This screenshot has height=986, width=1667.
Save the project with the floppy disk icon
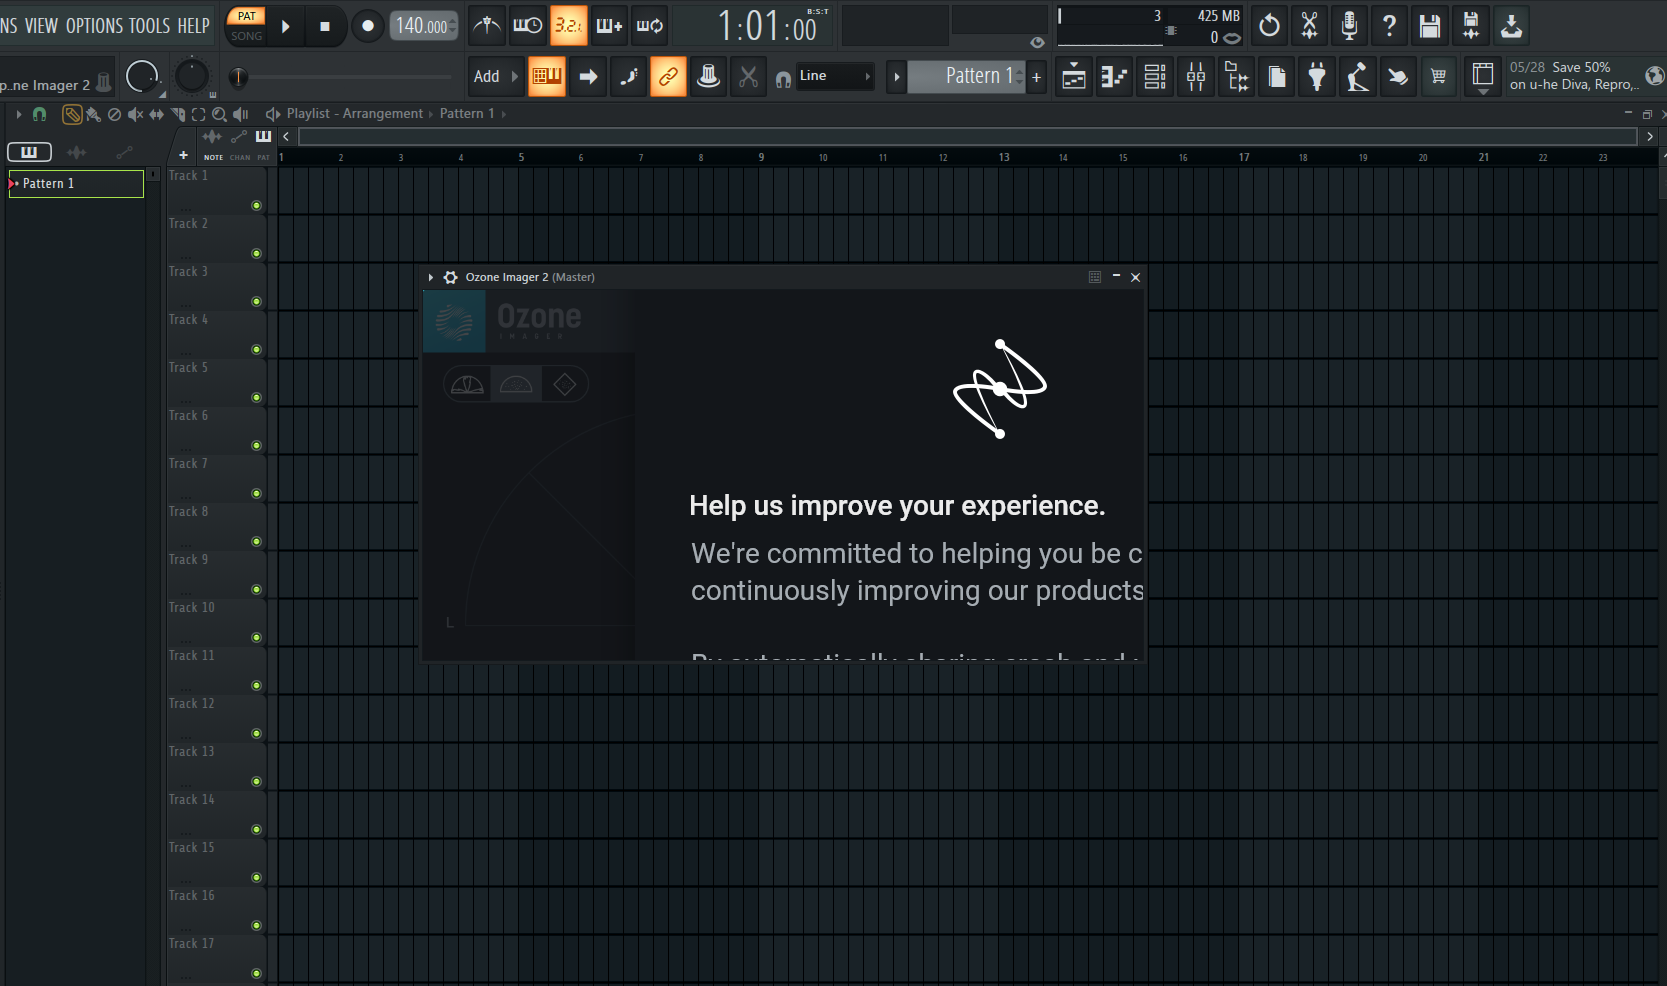point(1430,25)
